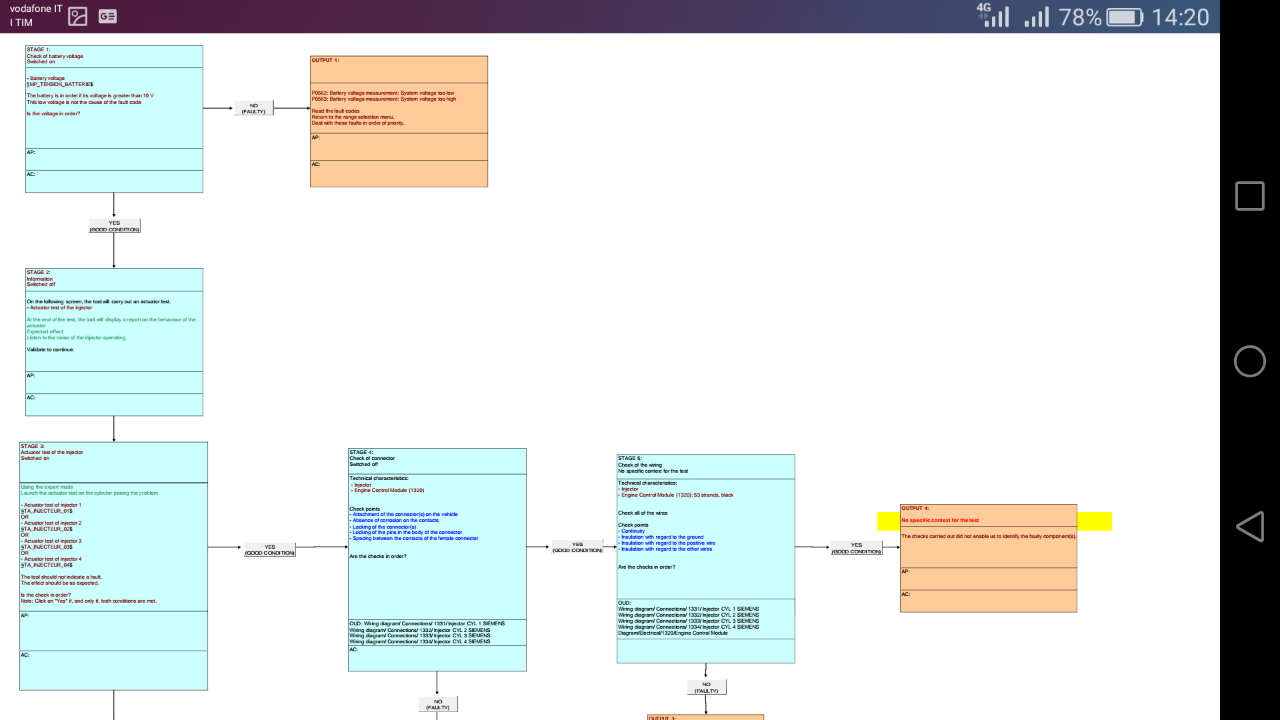This screenshot has width=1280, height=720.
Task: Click YES (GOOD CONDITION) label leading to Output 4
Action: coord(856,547)
